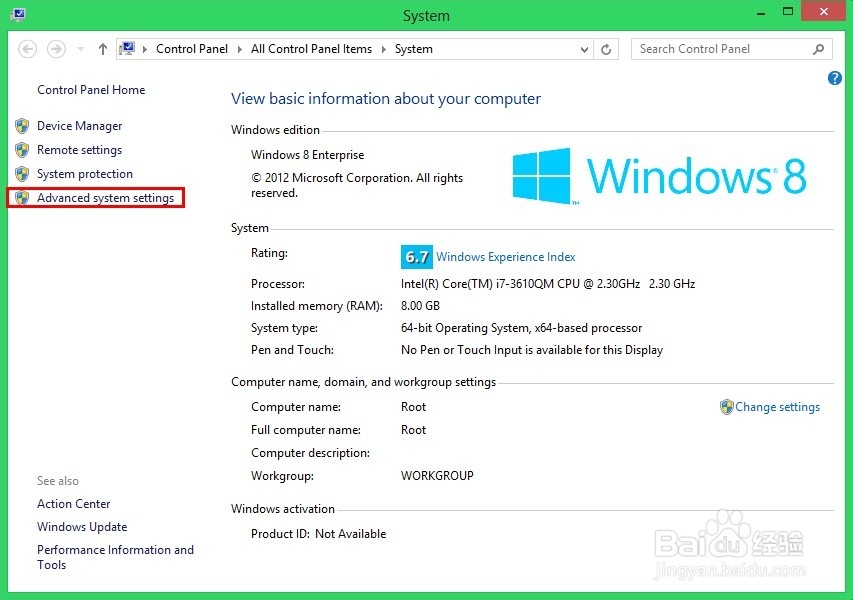This screenshot has height=600, width=853.
Task: Click the 64-bit Operating System value
Action: click(521, 328)
